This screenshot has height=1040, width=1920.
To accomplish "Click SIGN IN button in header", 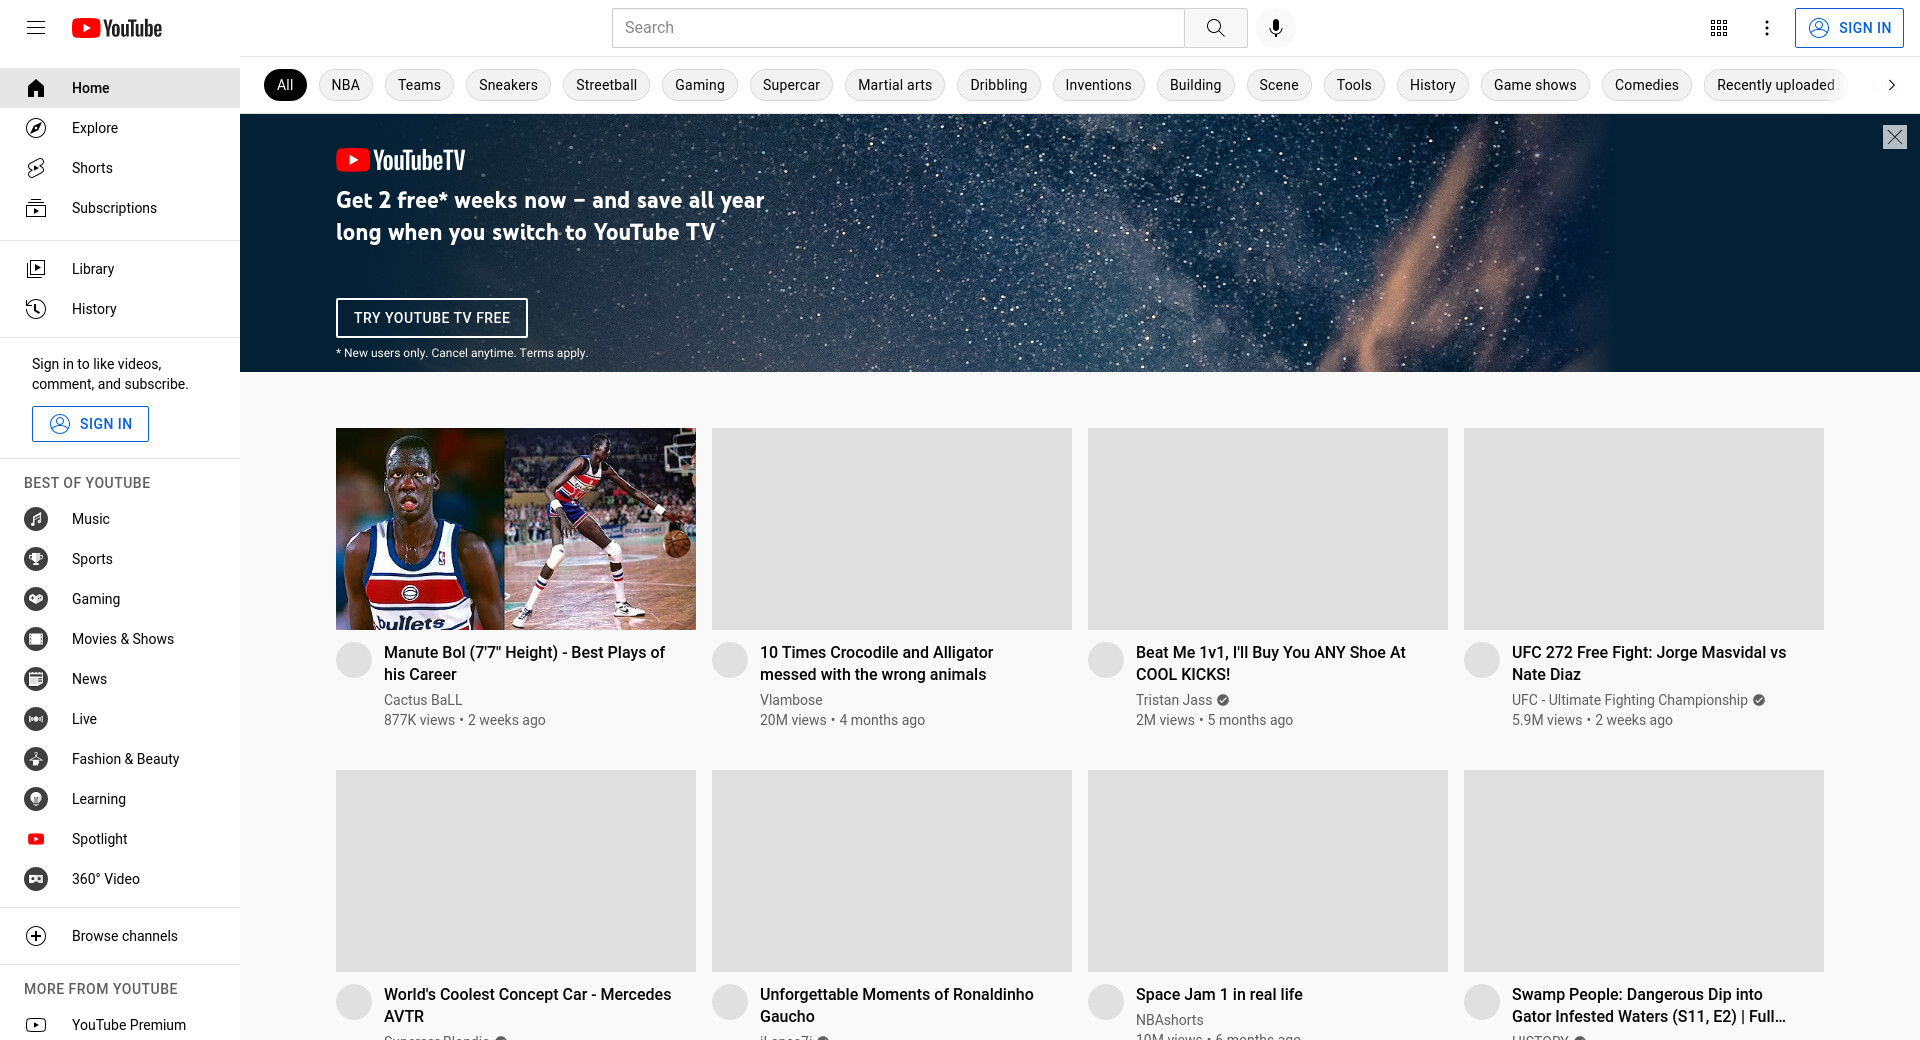I will pos(1849,28).
